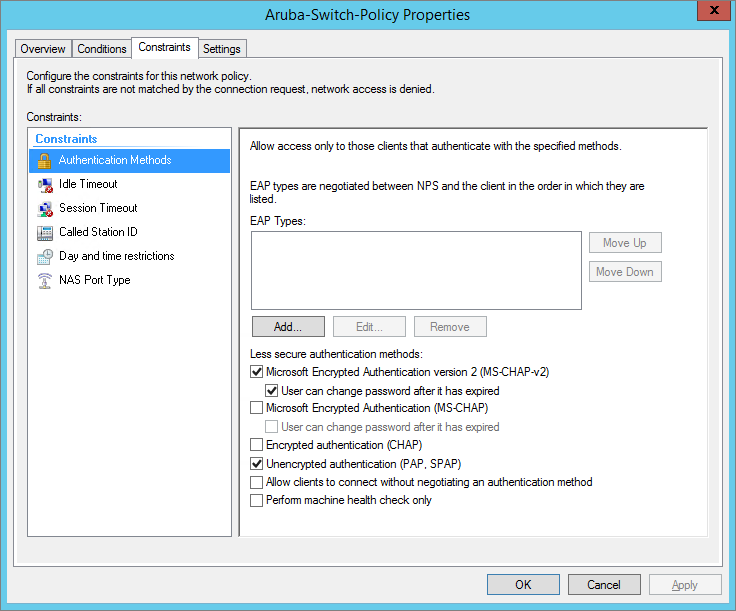Select Authentication Methods text in constraints list
The width and height of the screenshot is (736, 611).
pyautogui.click(x=115, y=160)
